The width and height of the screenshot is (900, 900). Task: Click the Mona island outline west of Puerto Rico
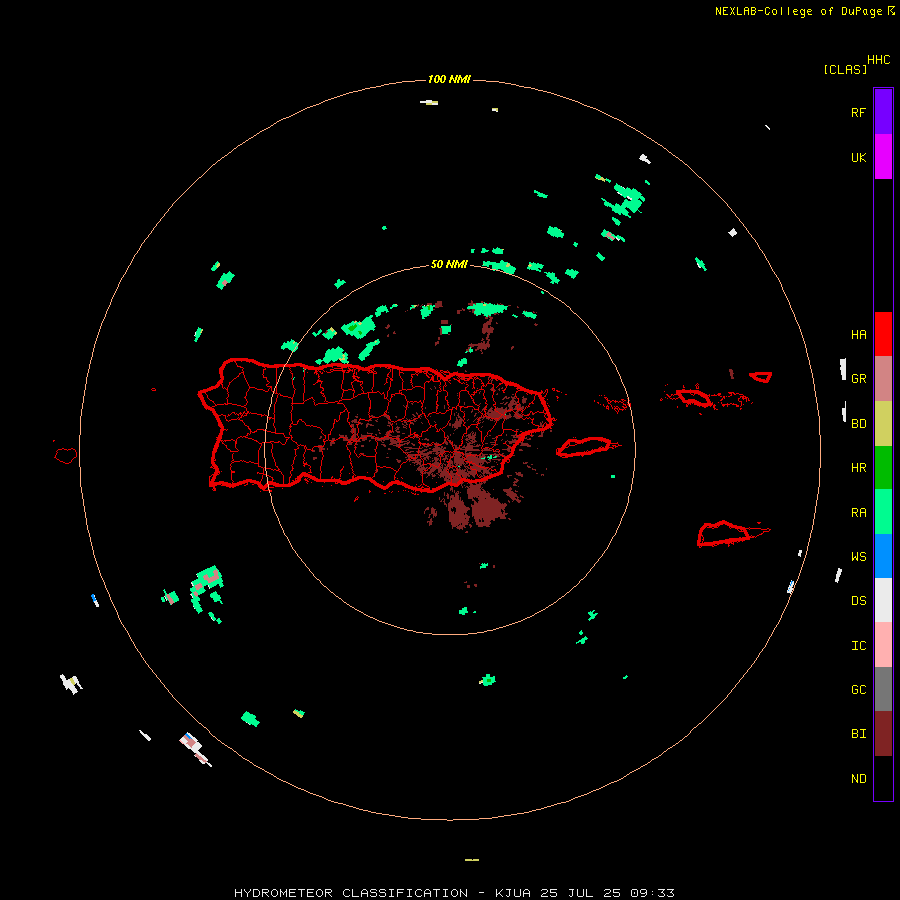click(x=65, y=455)
